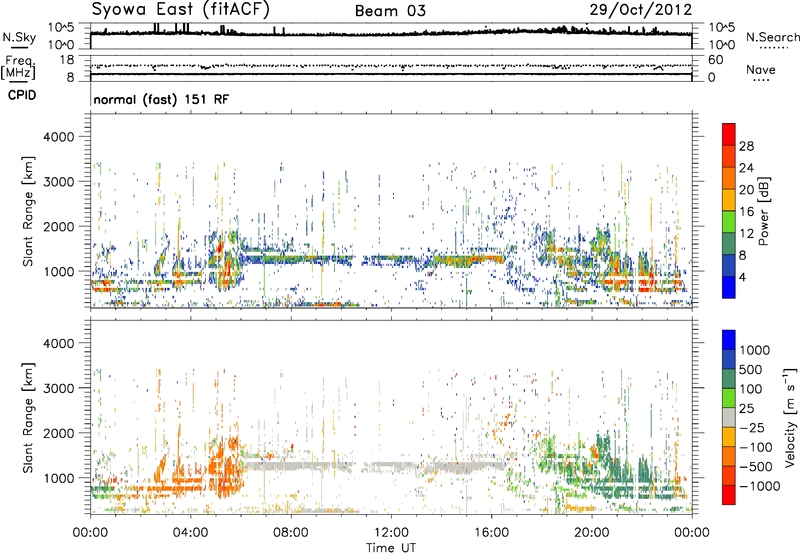Click the '18' frequency axis value

tap(67, 60)
